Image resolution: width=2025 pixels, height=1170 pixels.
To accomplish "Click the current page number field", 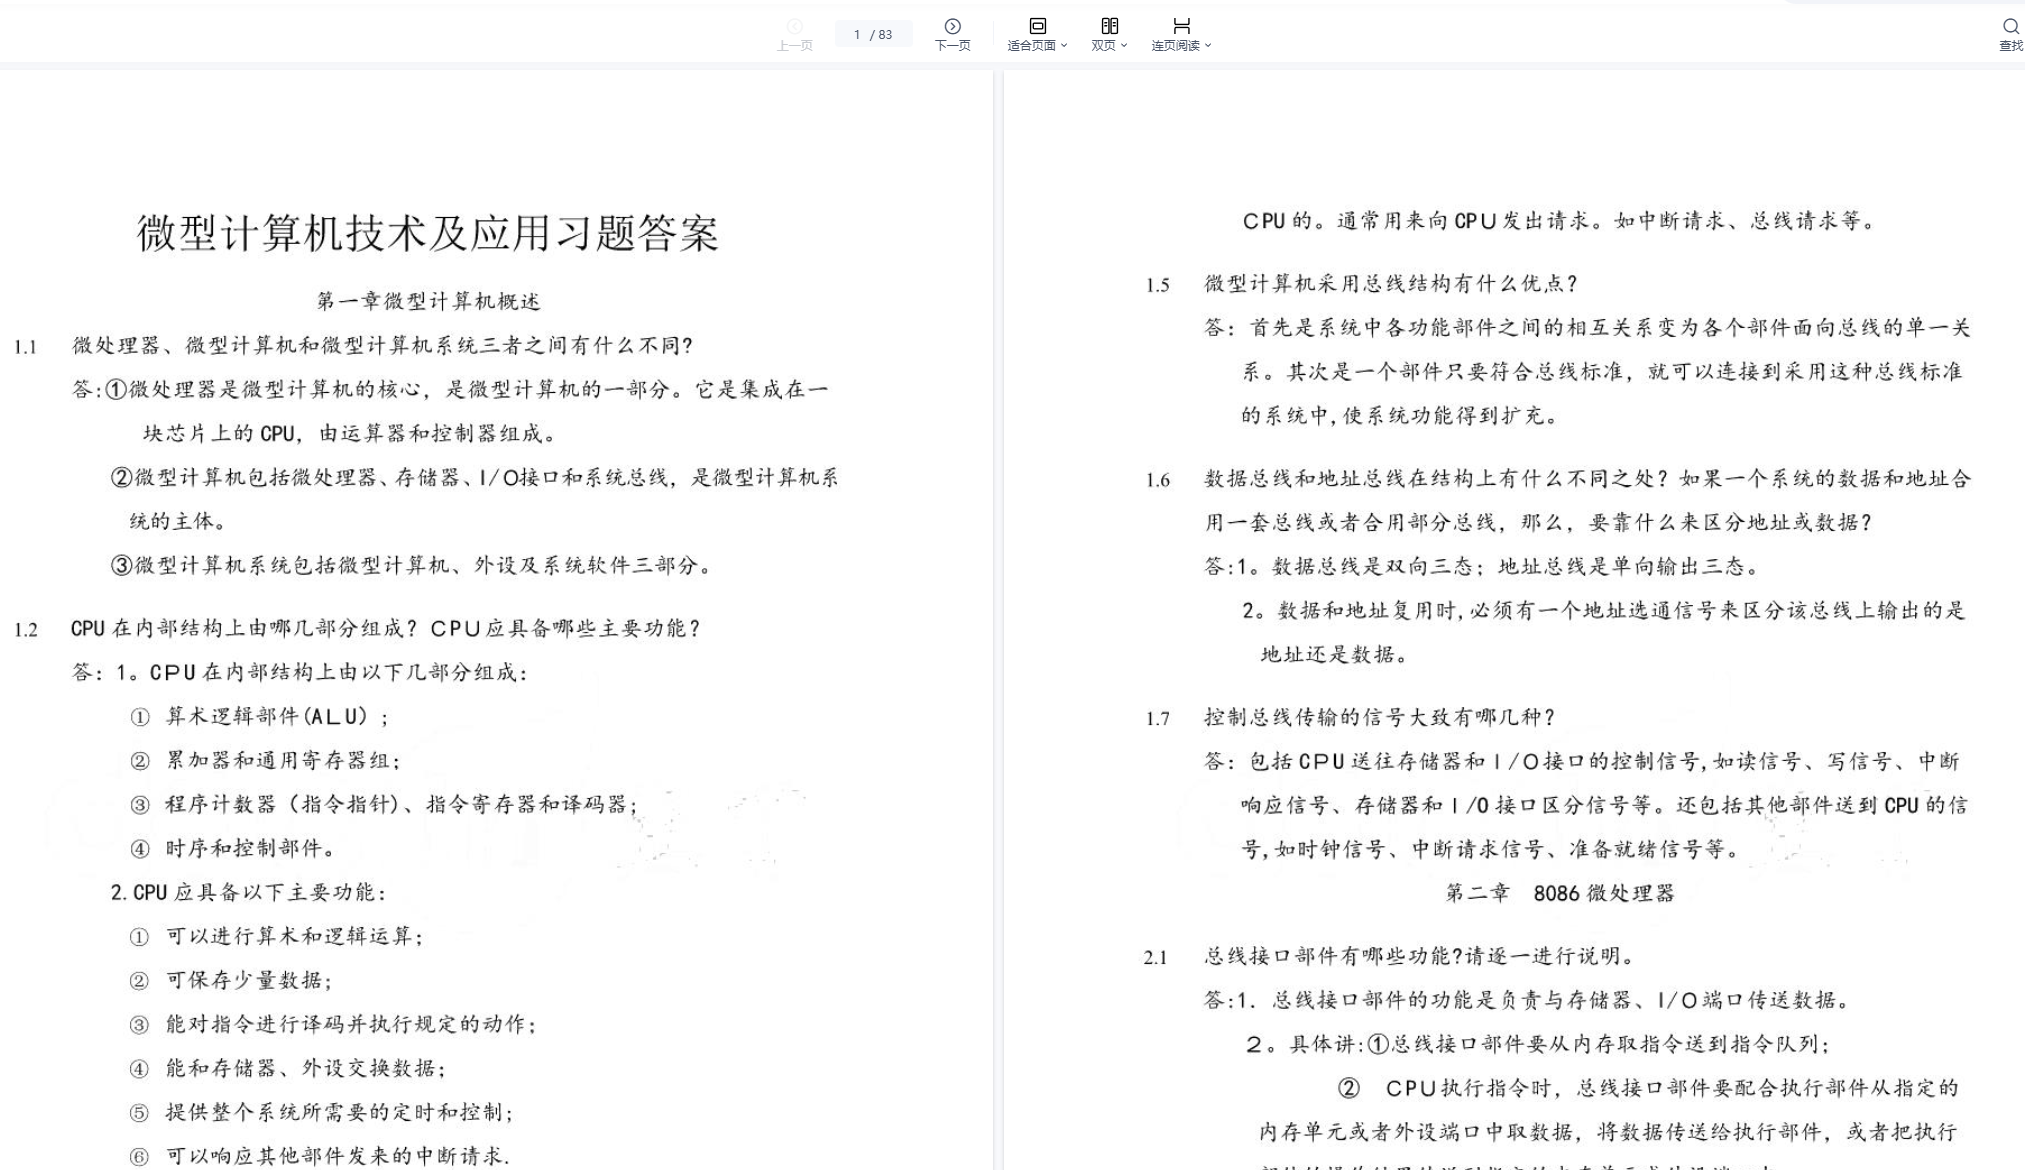I will 857,35.
